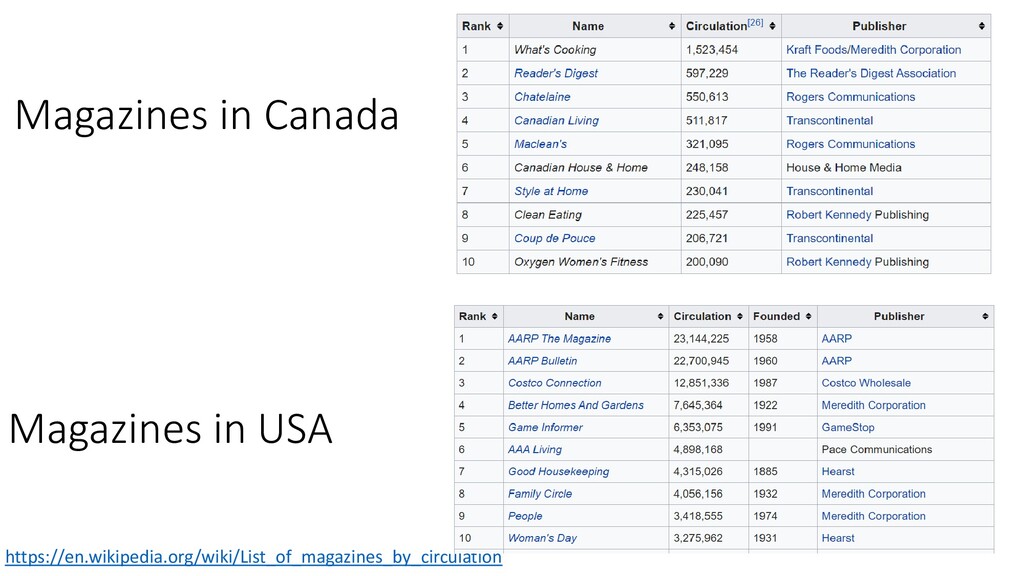The image size is (1024, 576).
Task: Sort USA table by Rank arrows
Action: [x=494, y=316]
